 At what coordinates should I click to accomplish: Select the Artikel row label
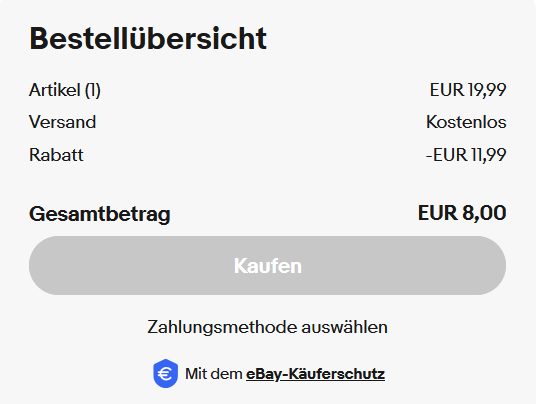pos(54,90)
